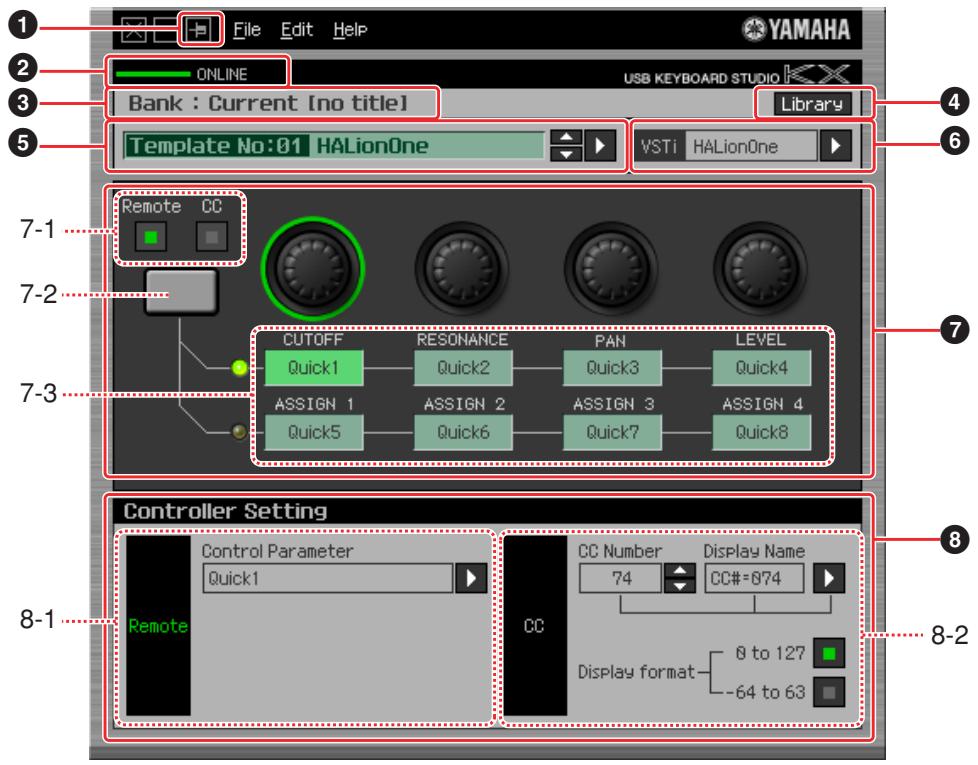Select the Quick3 assignment box
Viewport: 978px width, 765px height.
tap(612, 368)
